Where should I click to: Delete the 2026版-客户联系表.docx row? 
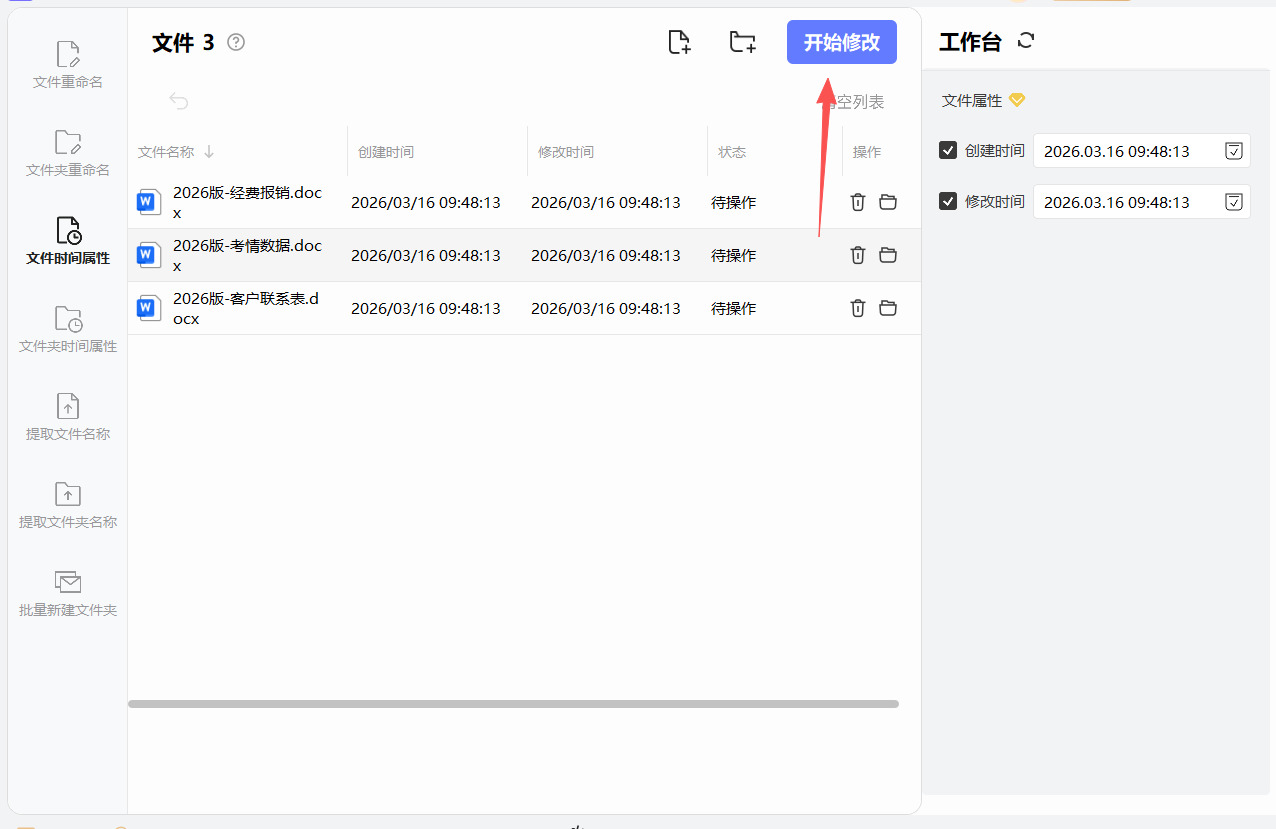tap(858, 308)
